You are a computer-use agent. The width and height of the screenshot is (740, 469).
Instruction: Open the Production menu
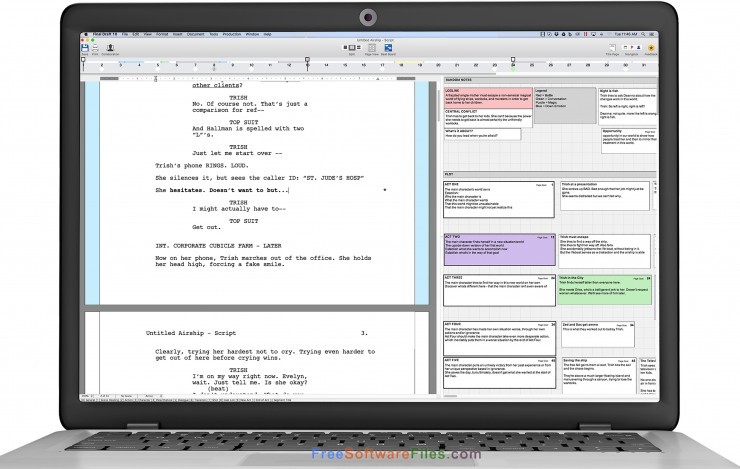click(232, 34)
